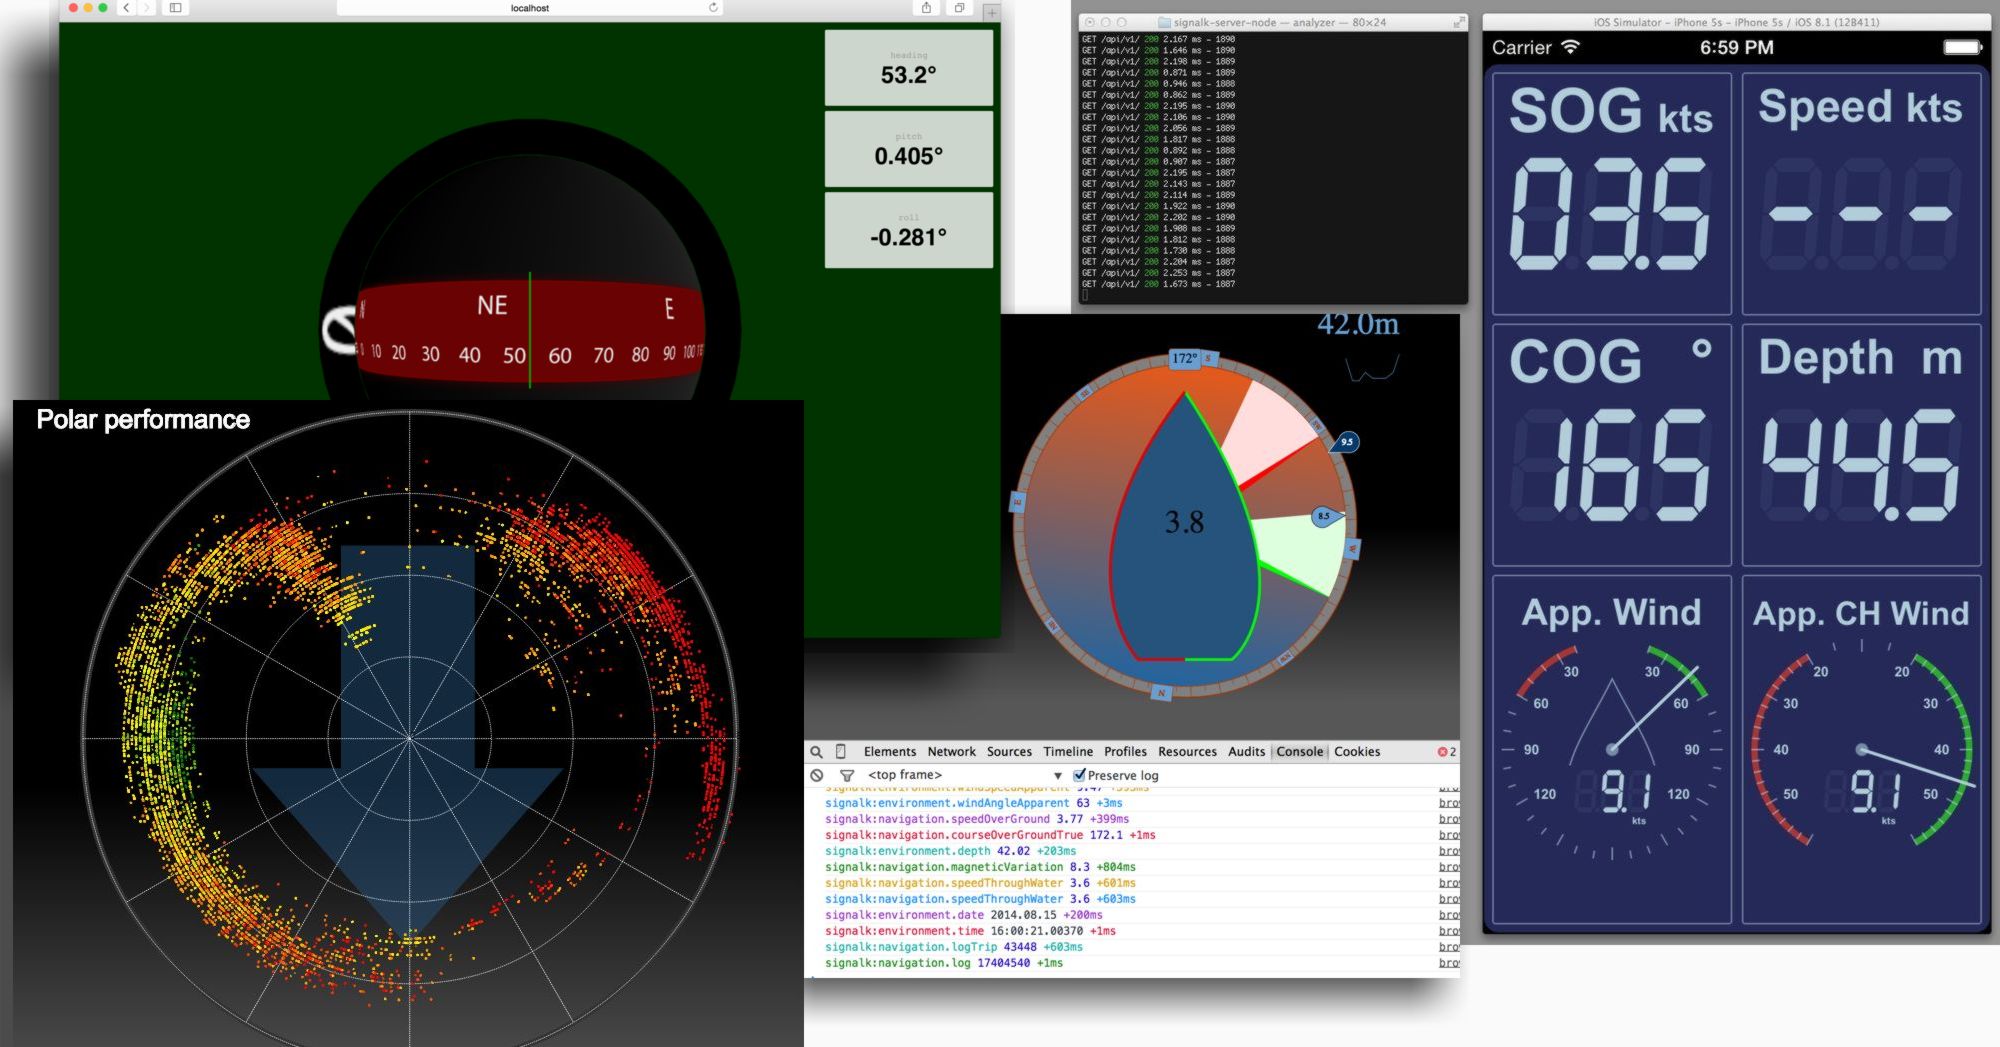Open the Timeline tab

pos(1068,752)
